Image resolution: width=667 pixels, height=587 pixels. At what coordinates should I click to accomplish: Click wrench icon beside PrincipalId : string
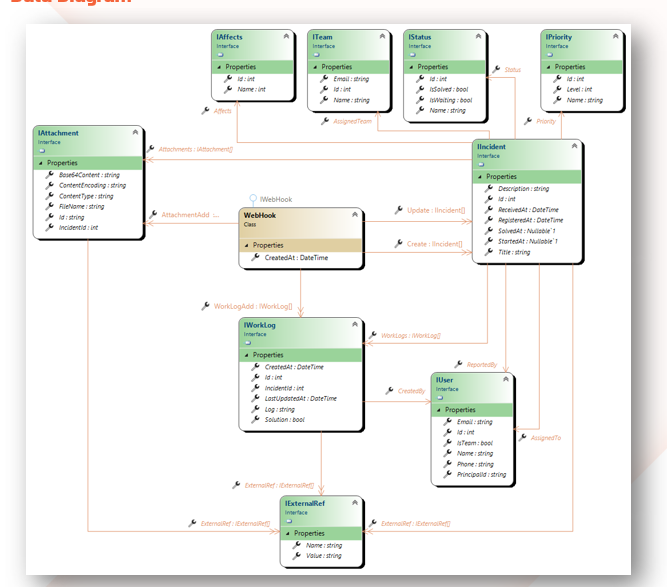447,475
